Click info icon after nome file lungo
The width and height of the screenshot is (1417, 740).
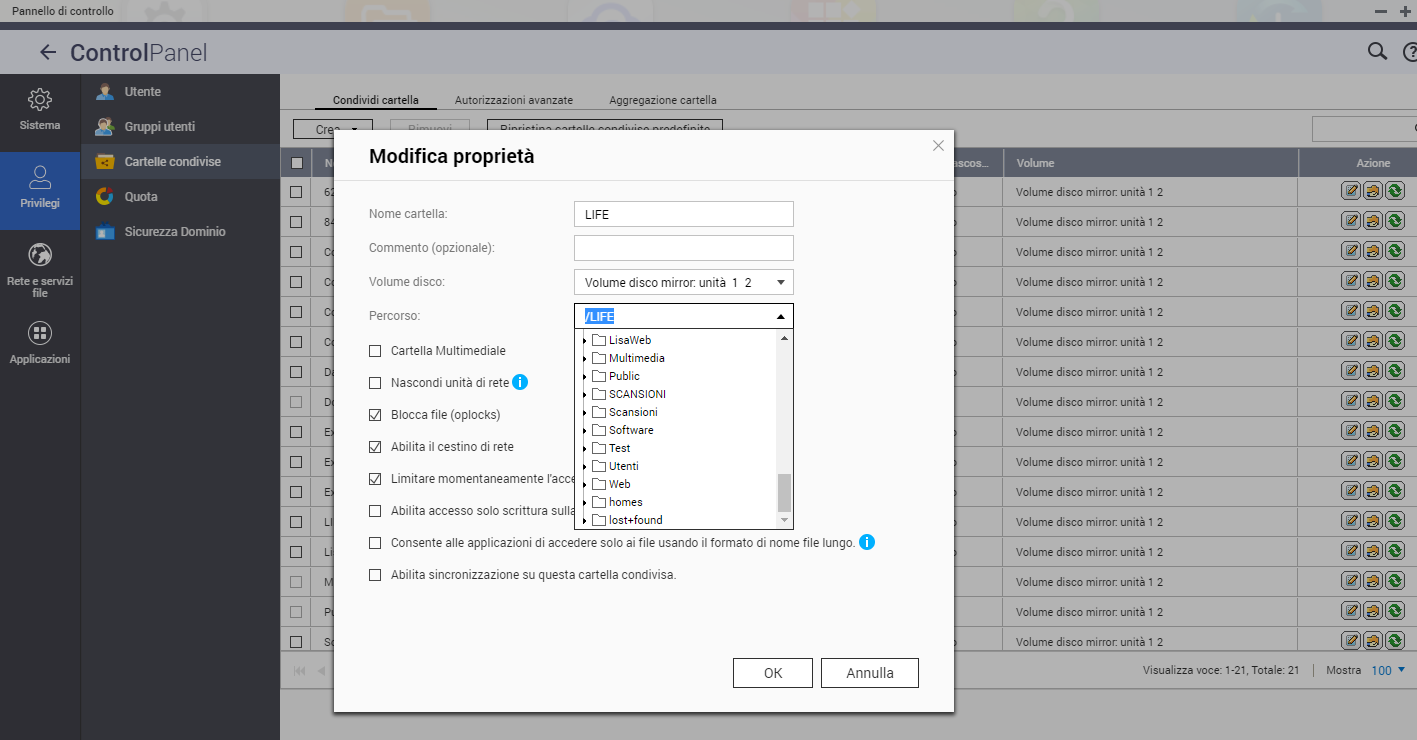pyautogui.click(x=867, y=542)
